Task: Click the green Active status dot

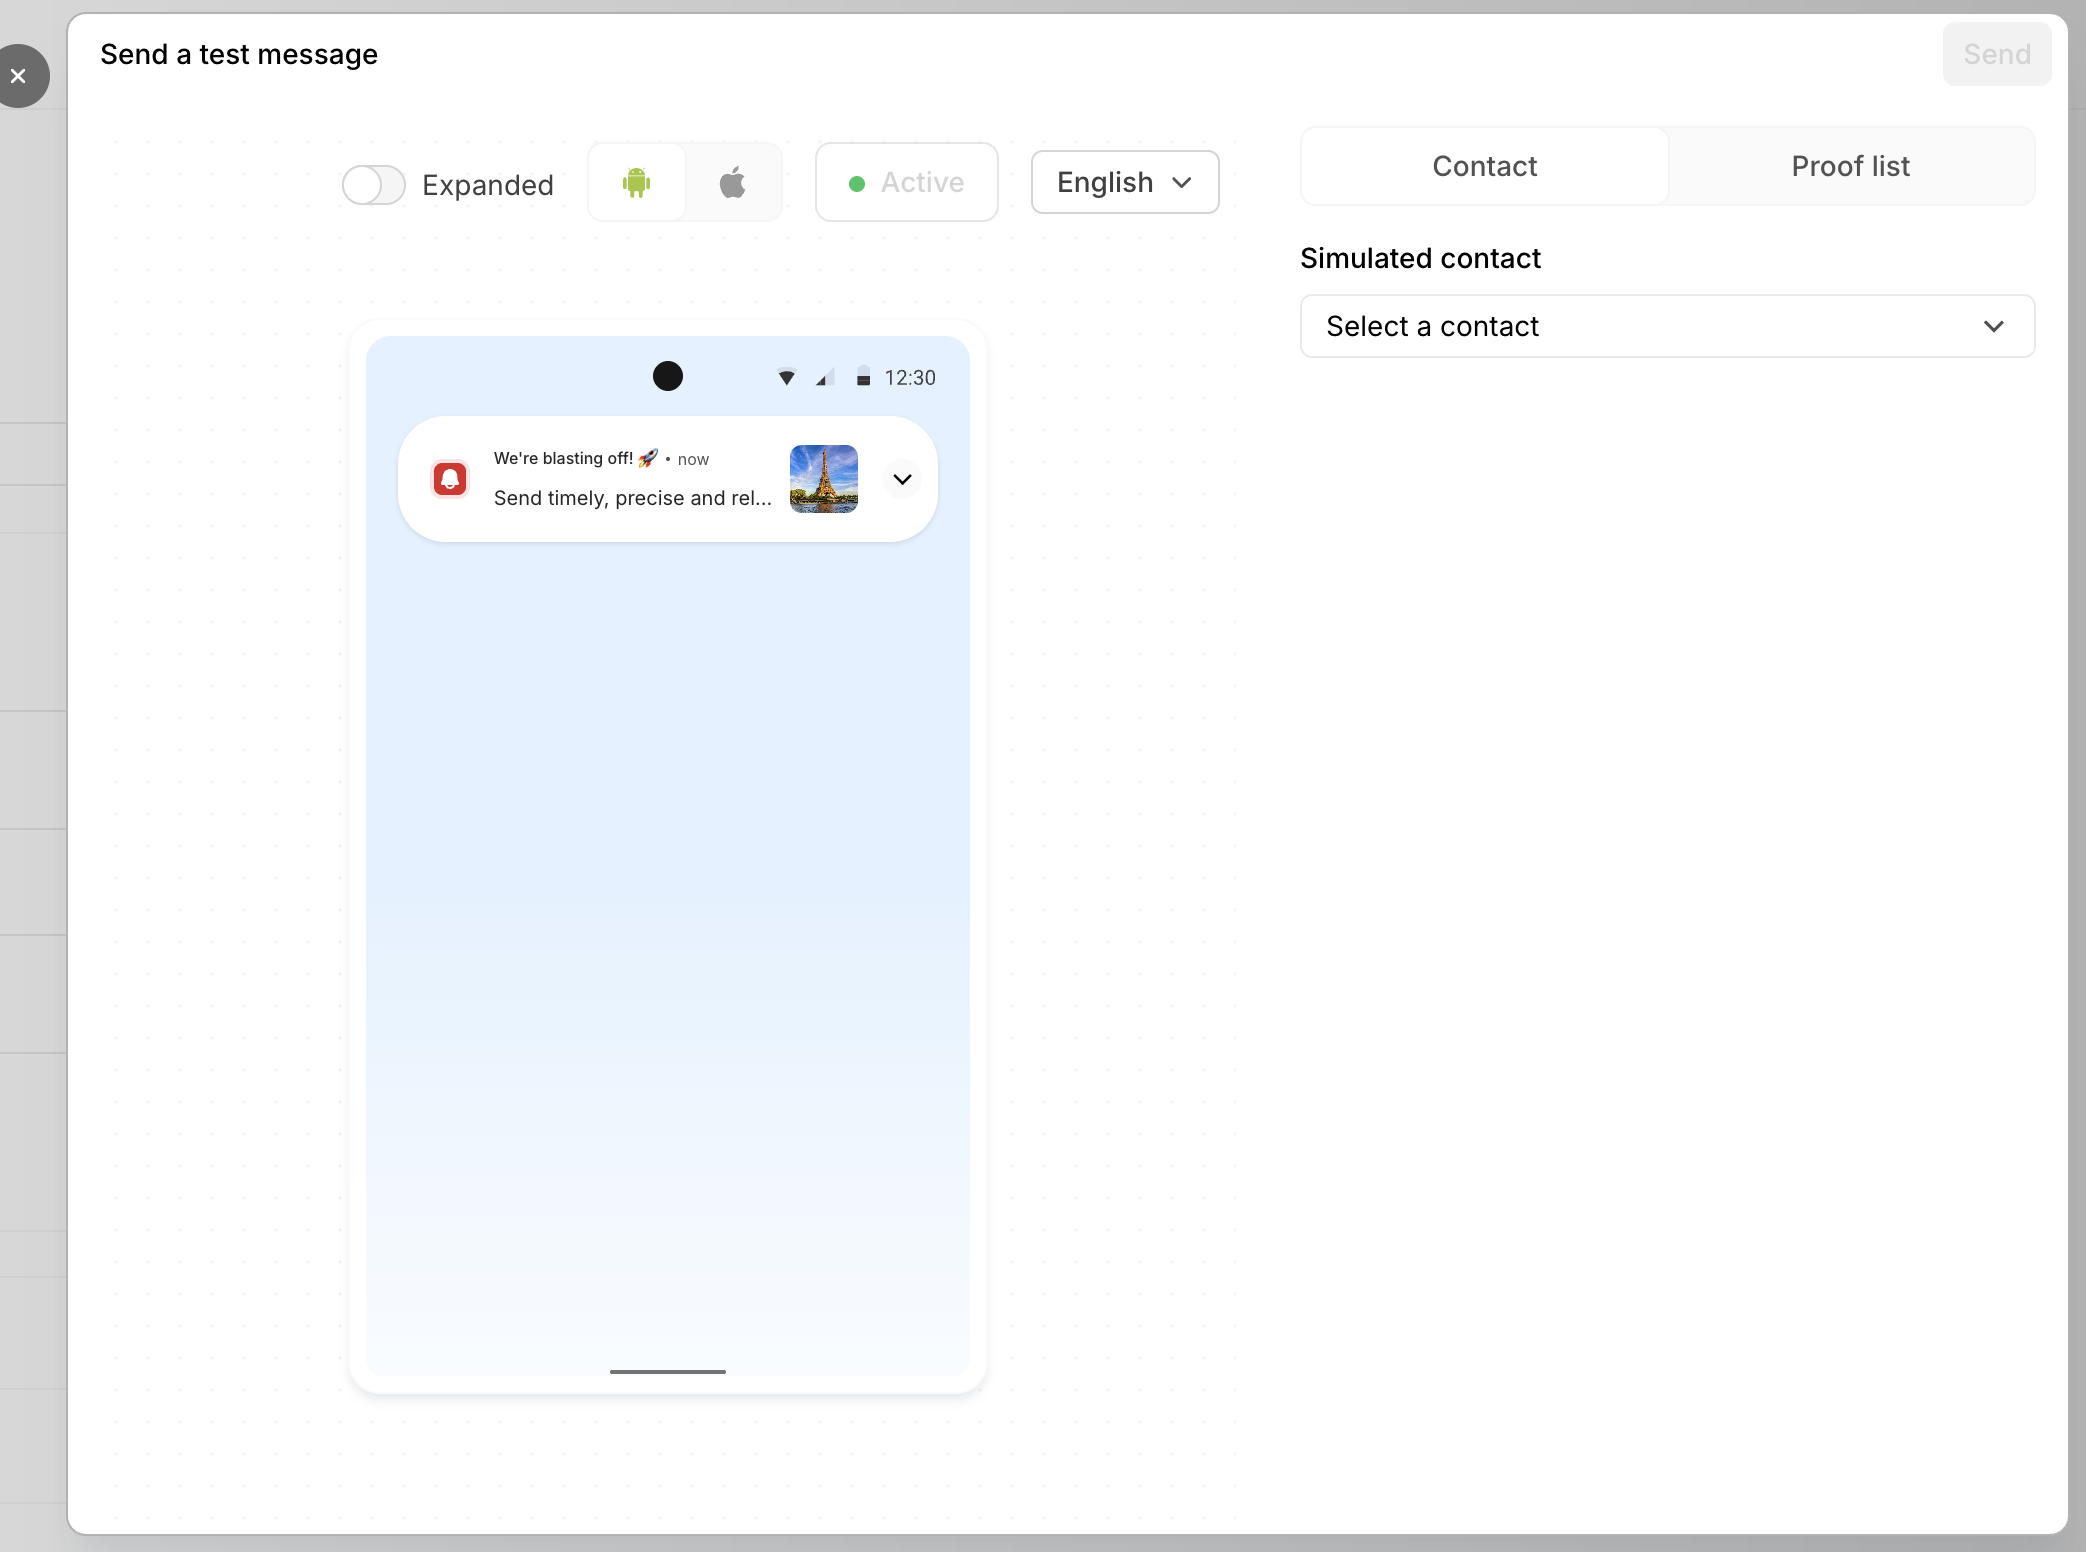Action: coord(857,183)
